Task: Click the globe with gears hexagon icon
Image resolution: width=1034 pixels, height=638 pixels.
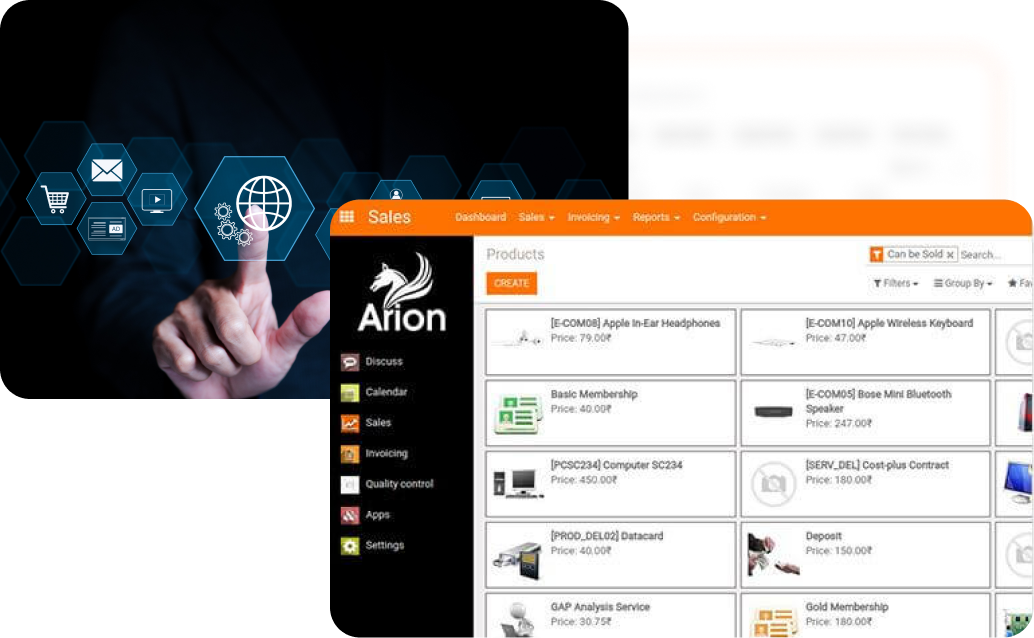Action: [254, 208]
